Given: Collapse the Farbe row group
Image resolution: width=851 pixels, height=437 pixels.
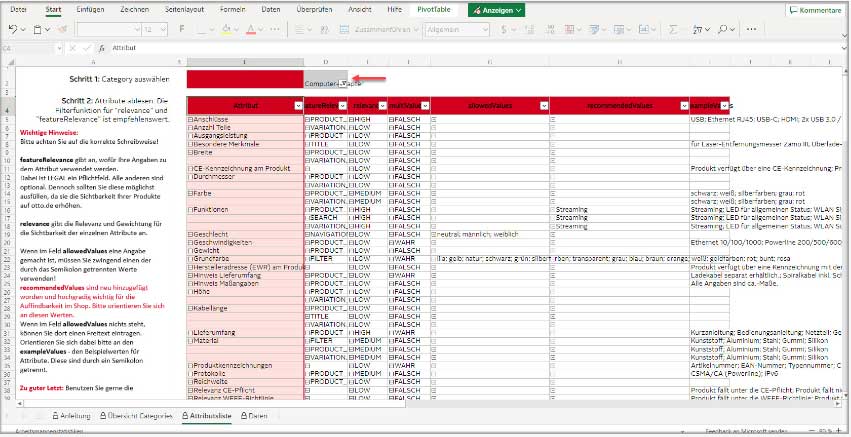Looking at the screenshot, I should click(x=190, y=193).
